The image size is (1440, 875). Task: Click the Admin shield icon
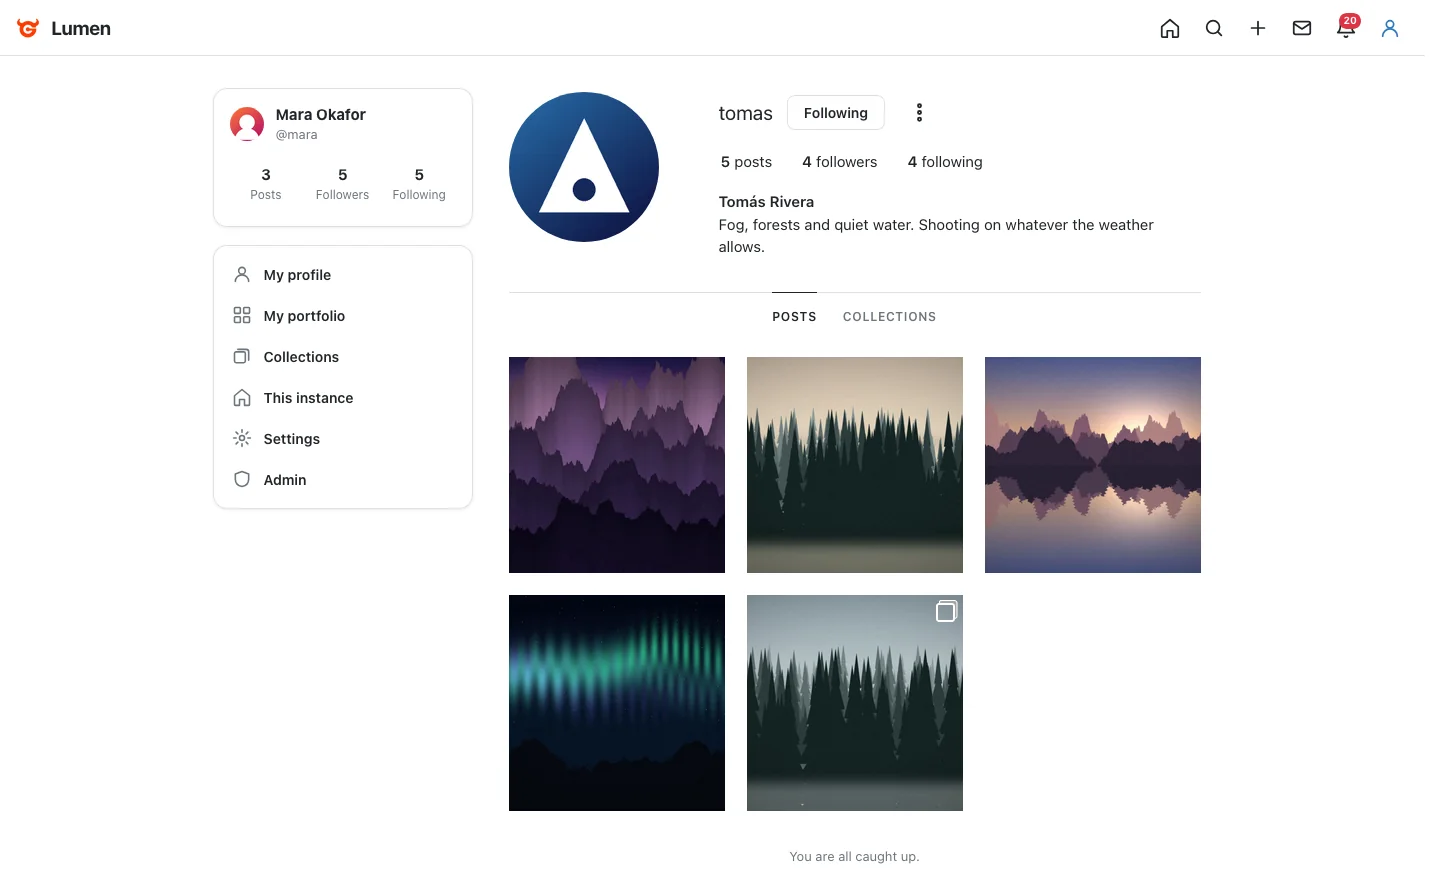click(x=242, y=479)
